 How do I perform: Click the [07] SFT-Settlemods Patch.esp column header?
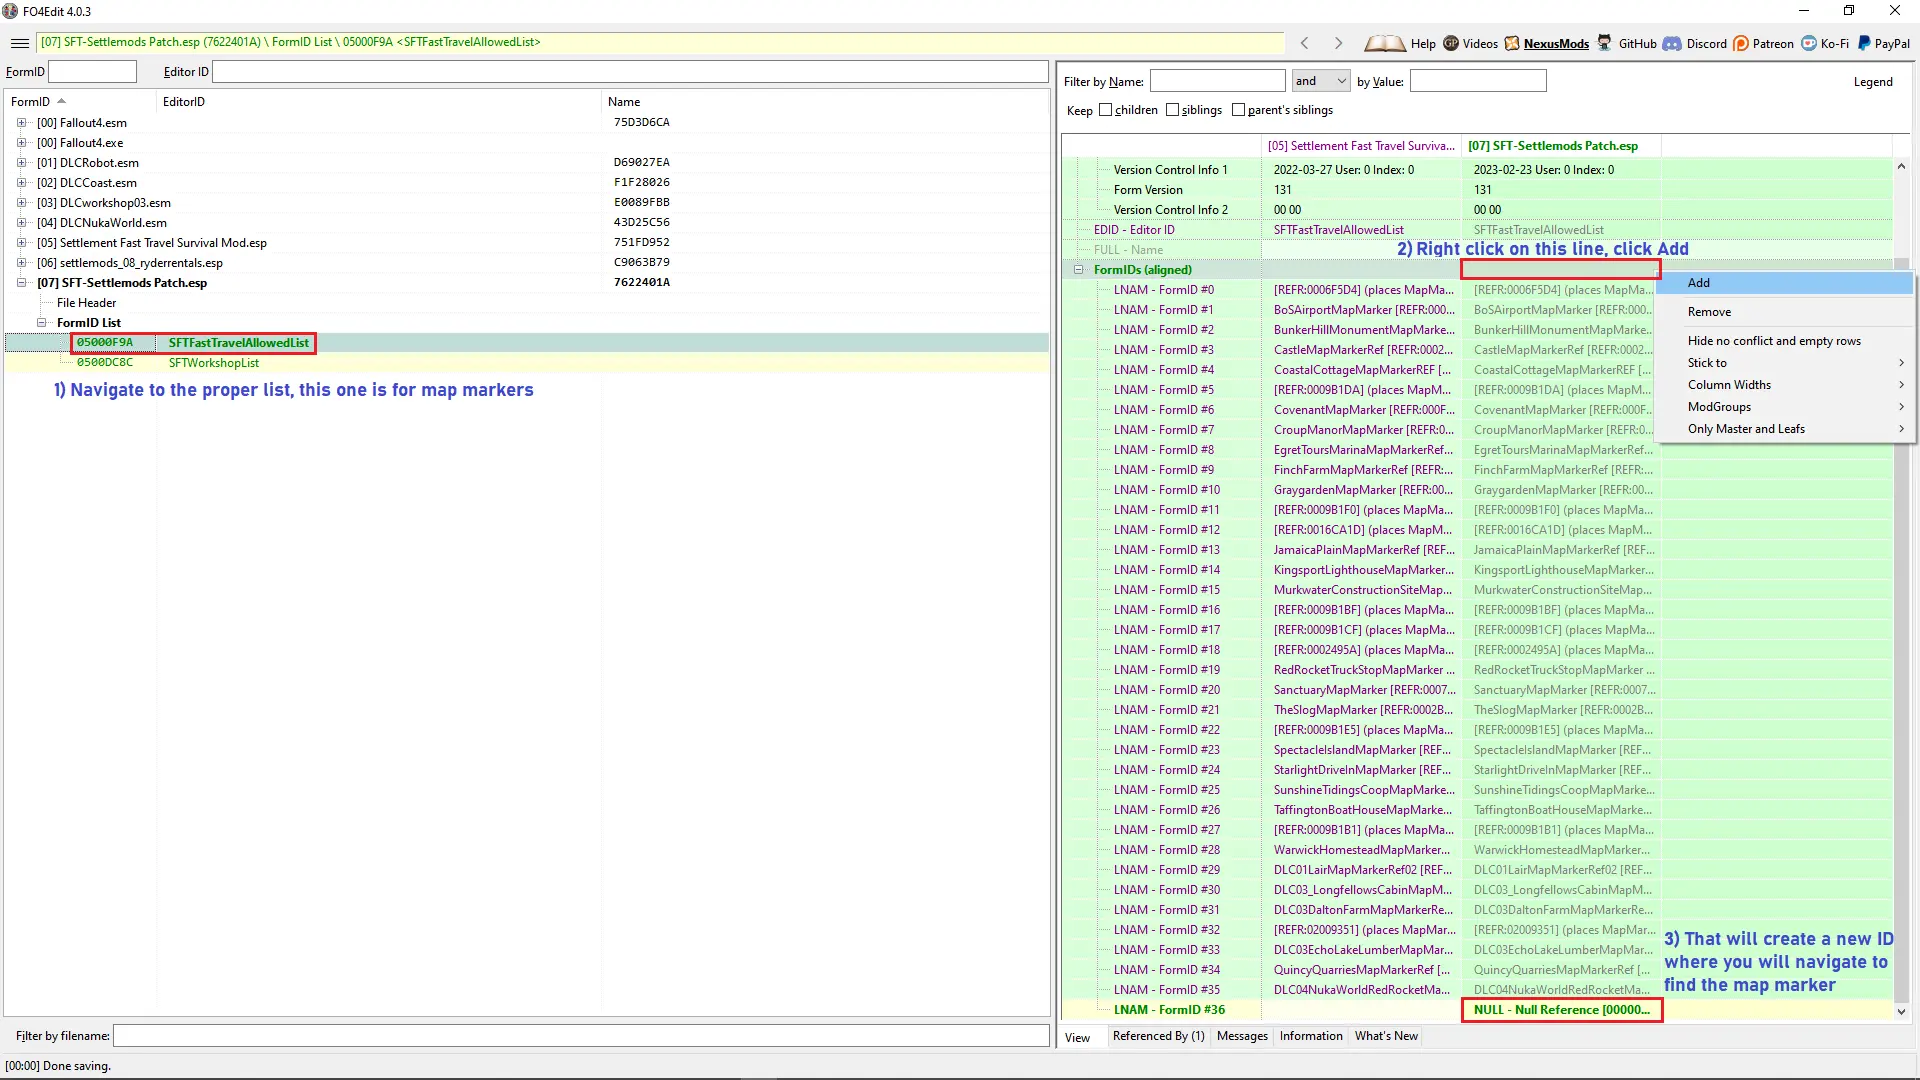pos(1561,146)
